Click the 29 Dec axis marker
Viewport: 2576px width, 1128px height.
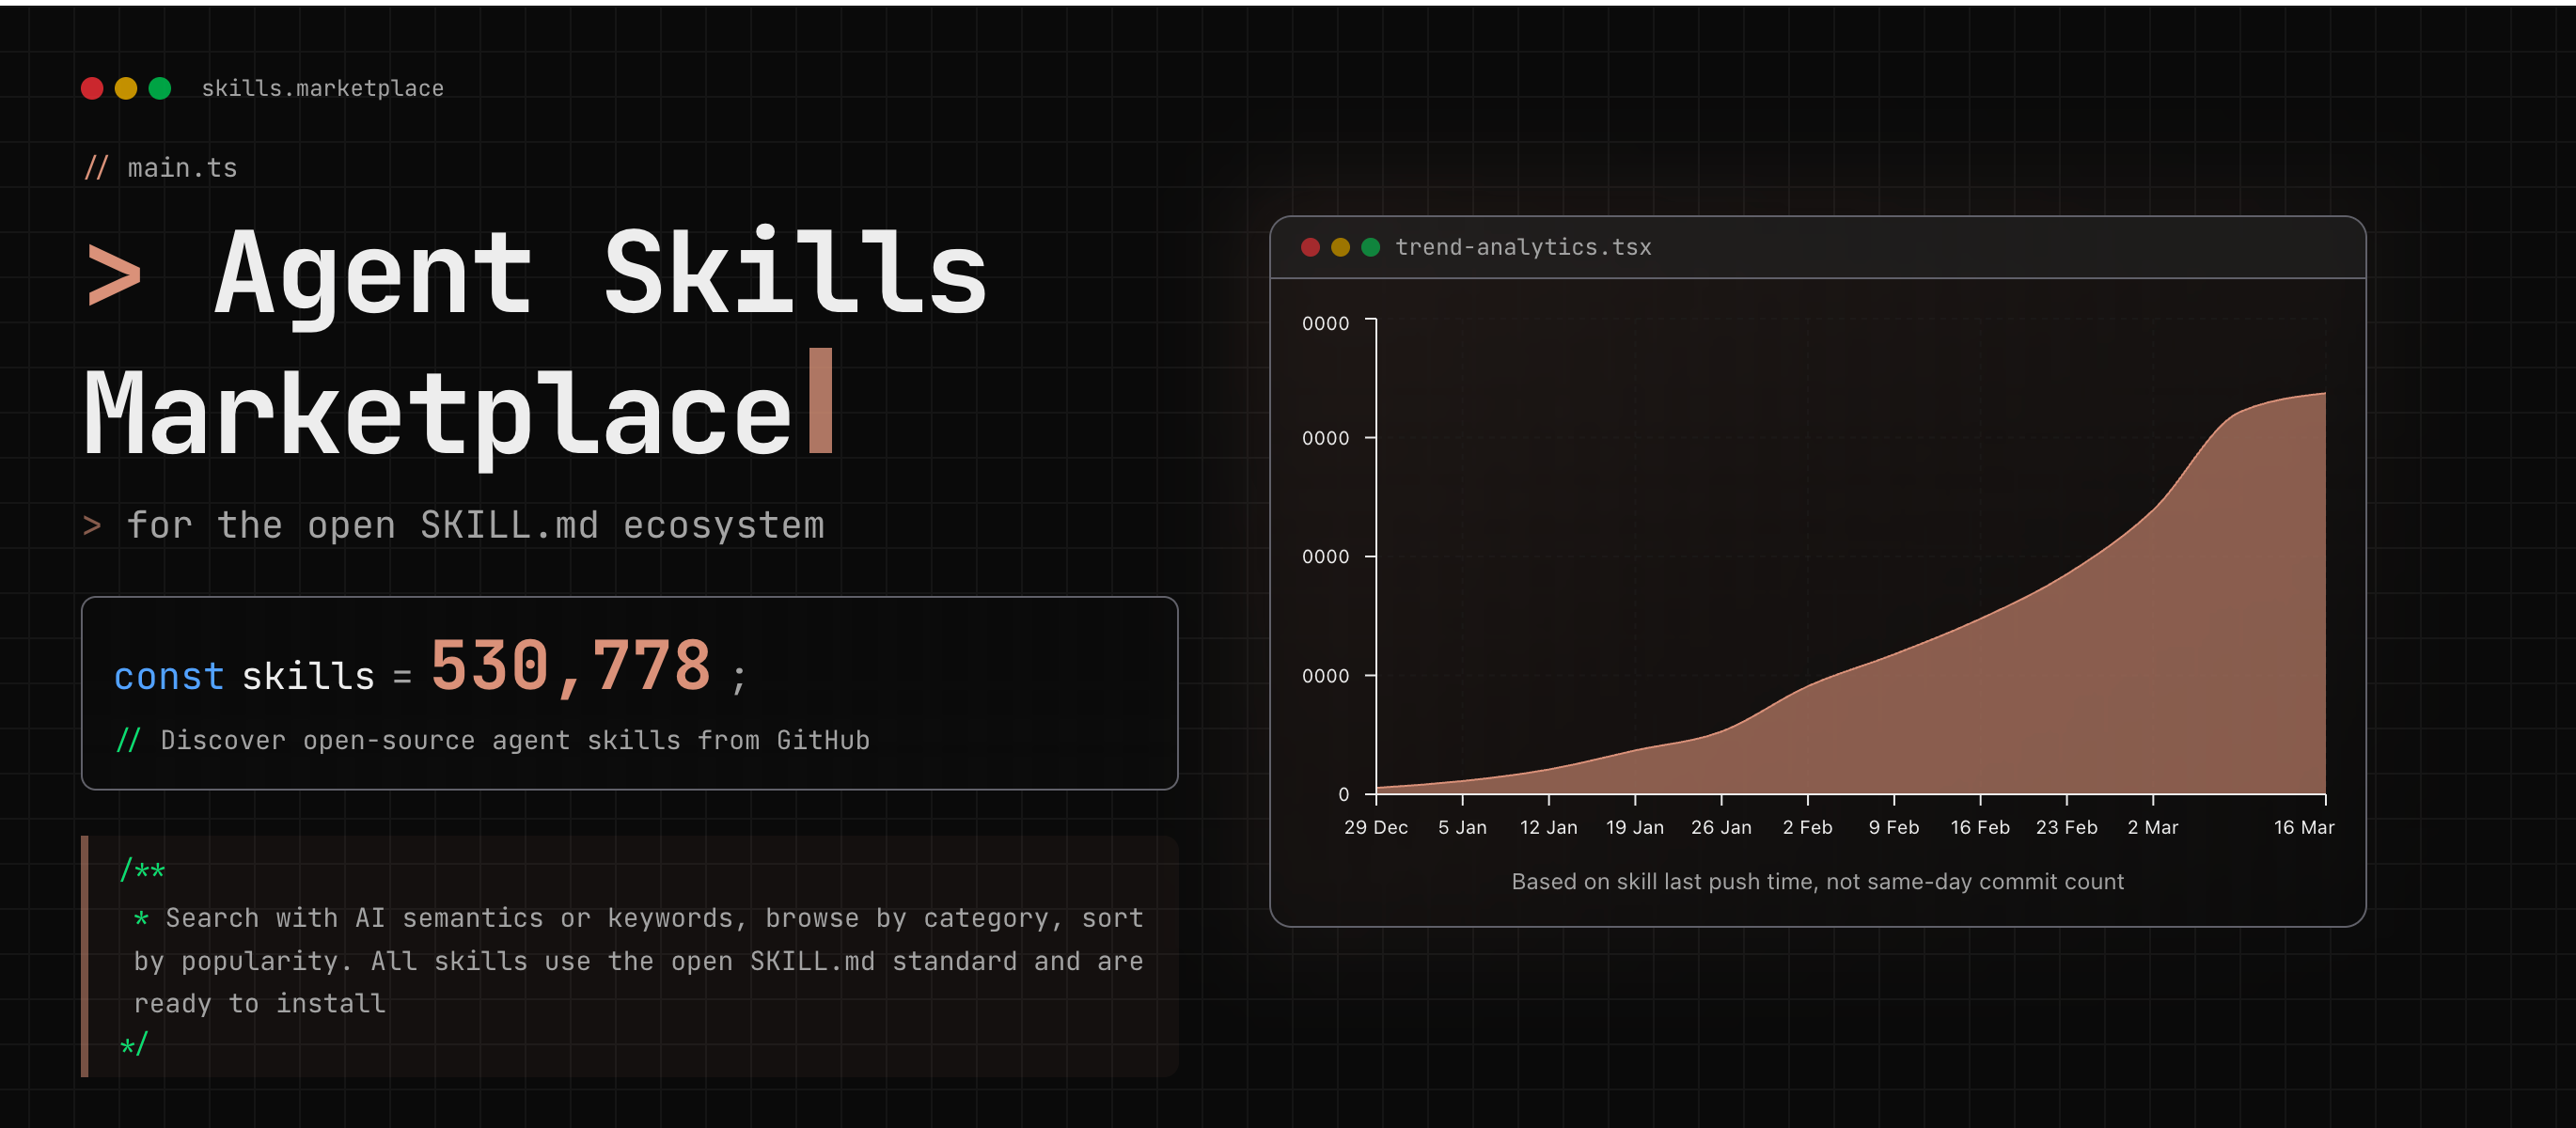click(x=1375, y=827)
